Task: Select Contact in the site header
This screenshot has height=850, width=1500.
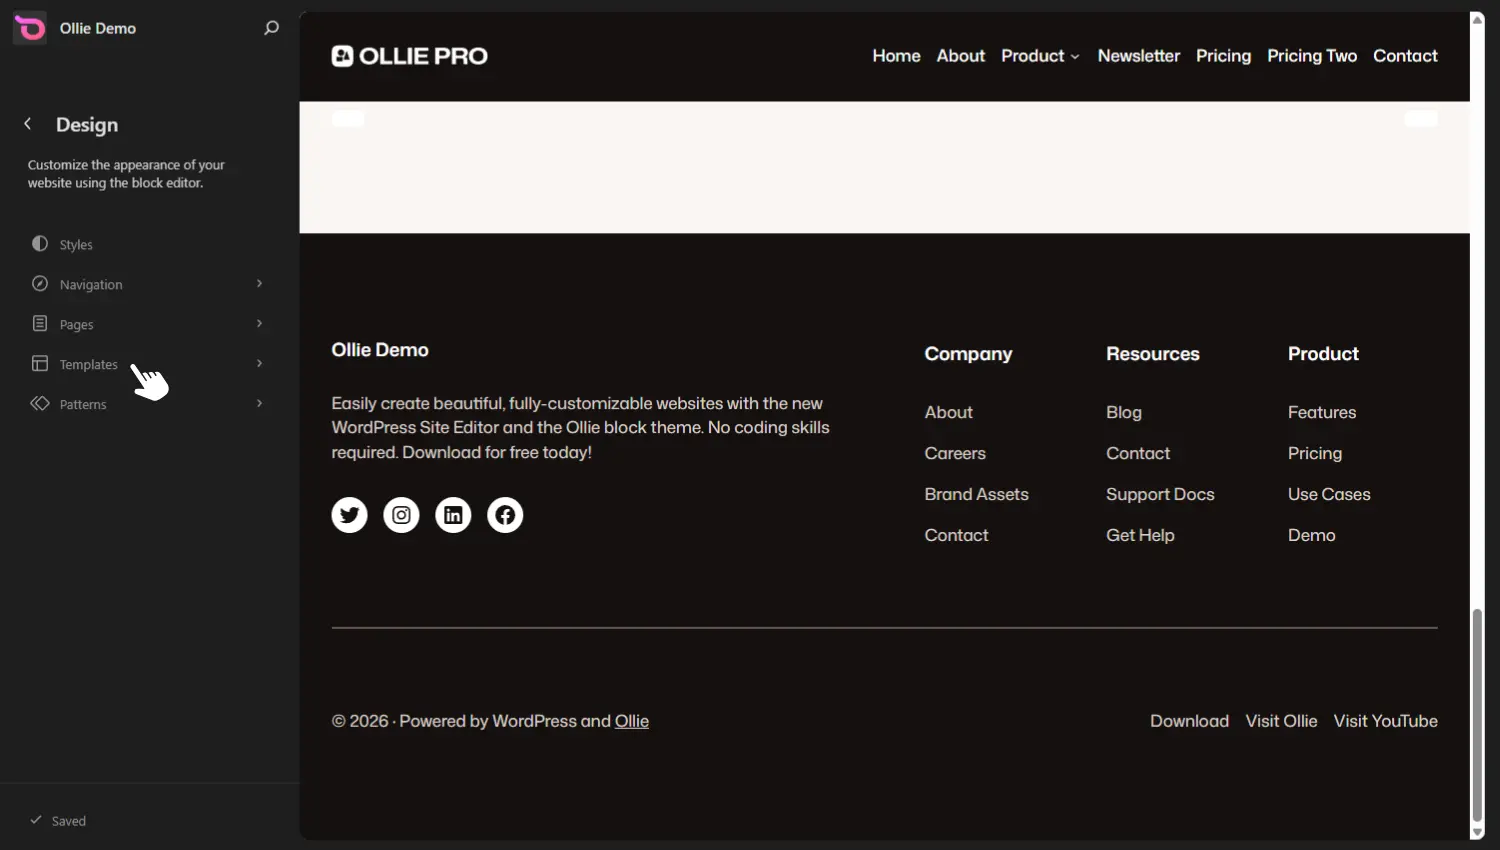Action: pyautogui.click(x=1405, y=56)
